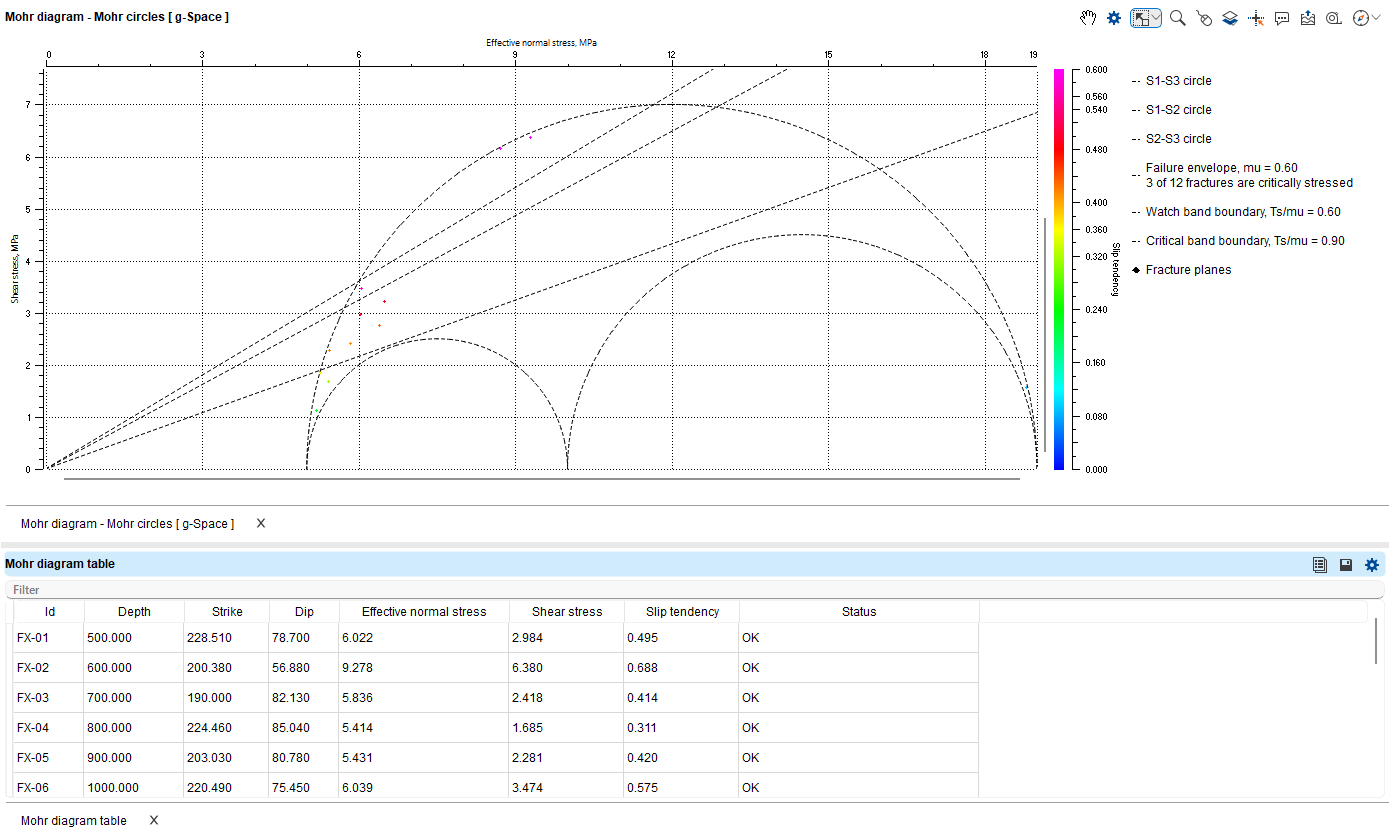1390x840 pixels.
Task: Open the selection tool dropdown arrow
Action: pos(1156,18)
